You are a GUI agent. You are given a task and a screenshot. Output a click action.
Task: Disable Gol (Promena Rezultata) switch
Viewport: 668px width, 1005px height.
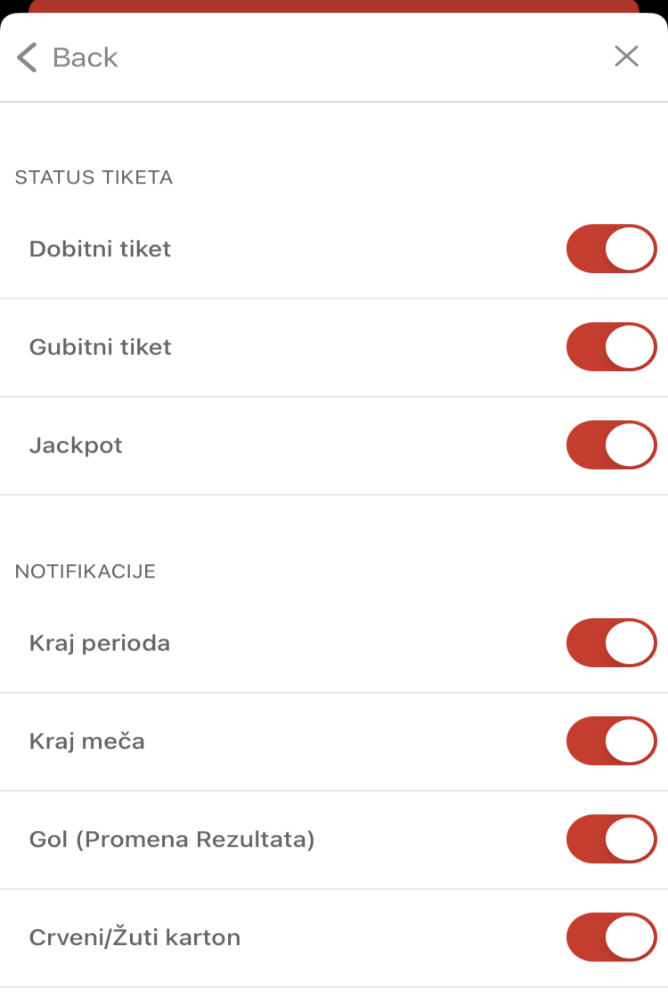pyautogui.click(x=612, y=839)
